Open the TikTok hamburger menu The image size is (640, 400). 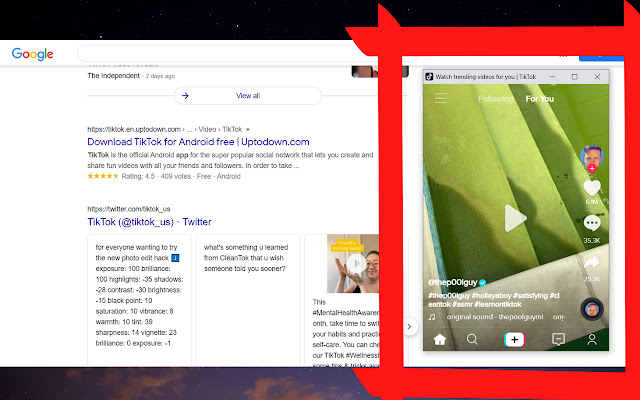tap(440, 99)
